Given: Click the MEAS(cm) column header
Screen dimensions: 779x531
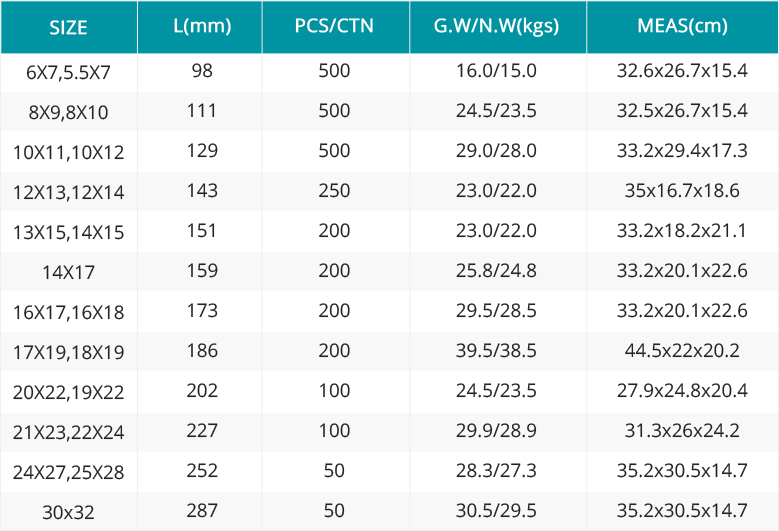Looking at the screenshot, I should [683, 27].
